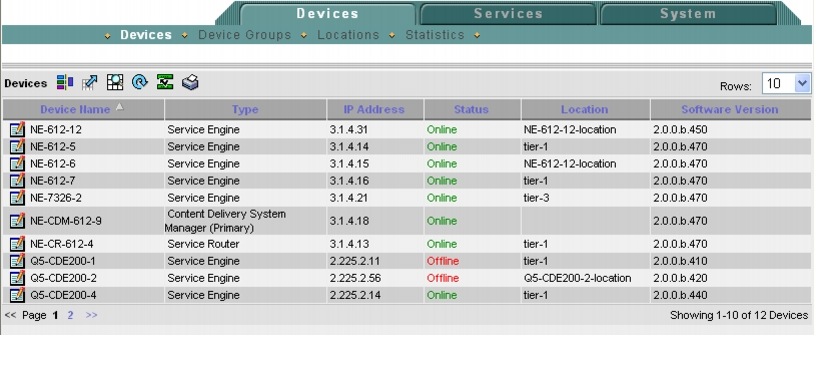Click the device name Q5-CDE200-2
This screenshot has width=840, height=366.
(x=63, y=278)
